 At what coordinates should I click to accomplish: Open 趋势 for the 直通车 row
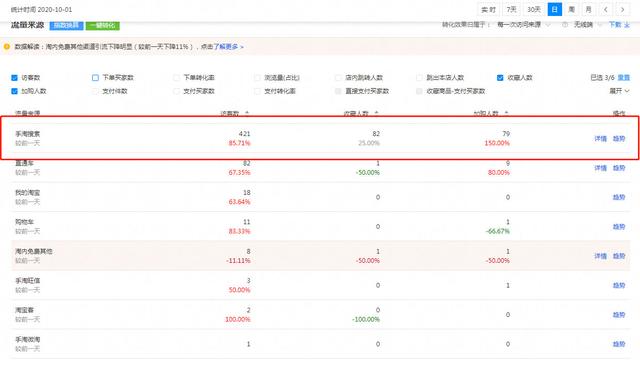tap(619, 168)
